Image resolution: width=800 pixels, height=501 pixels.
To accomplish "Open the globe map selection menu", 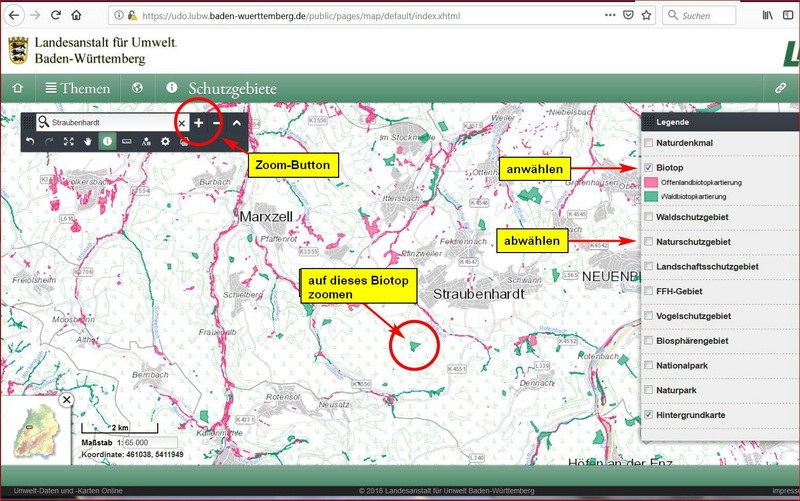I will [138, 88].
